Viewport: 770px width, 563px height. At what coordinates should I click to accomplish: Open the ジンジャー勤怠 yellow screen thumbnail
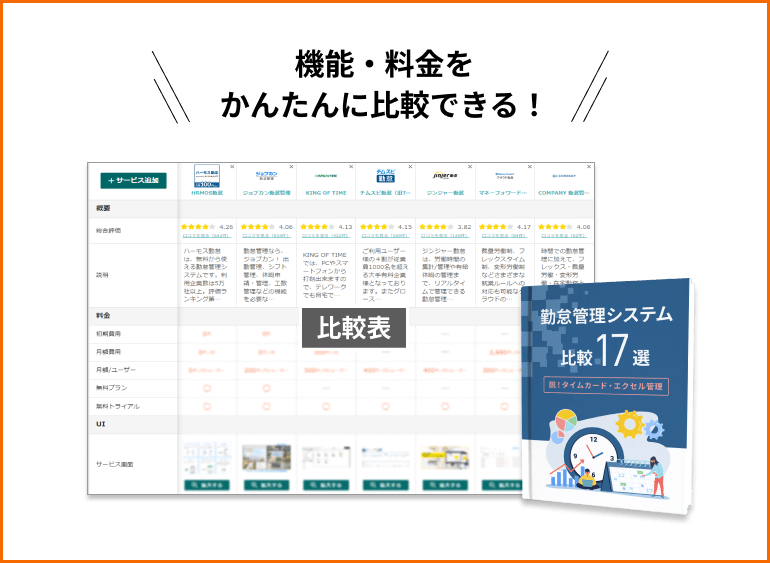pos(445,458)
